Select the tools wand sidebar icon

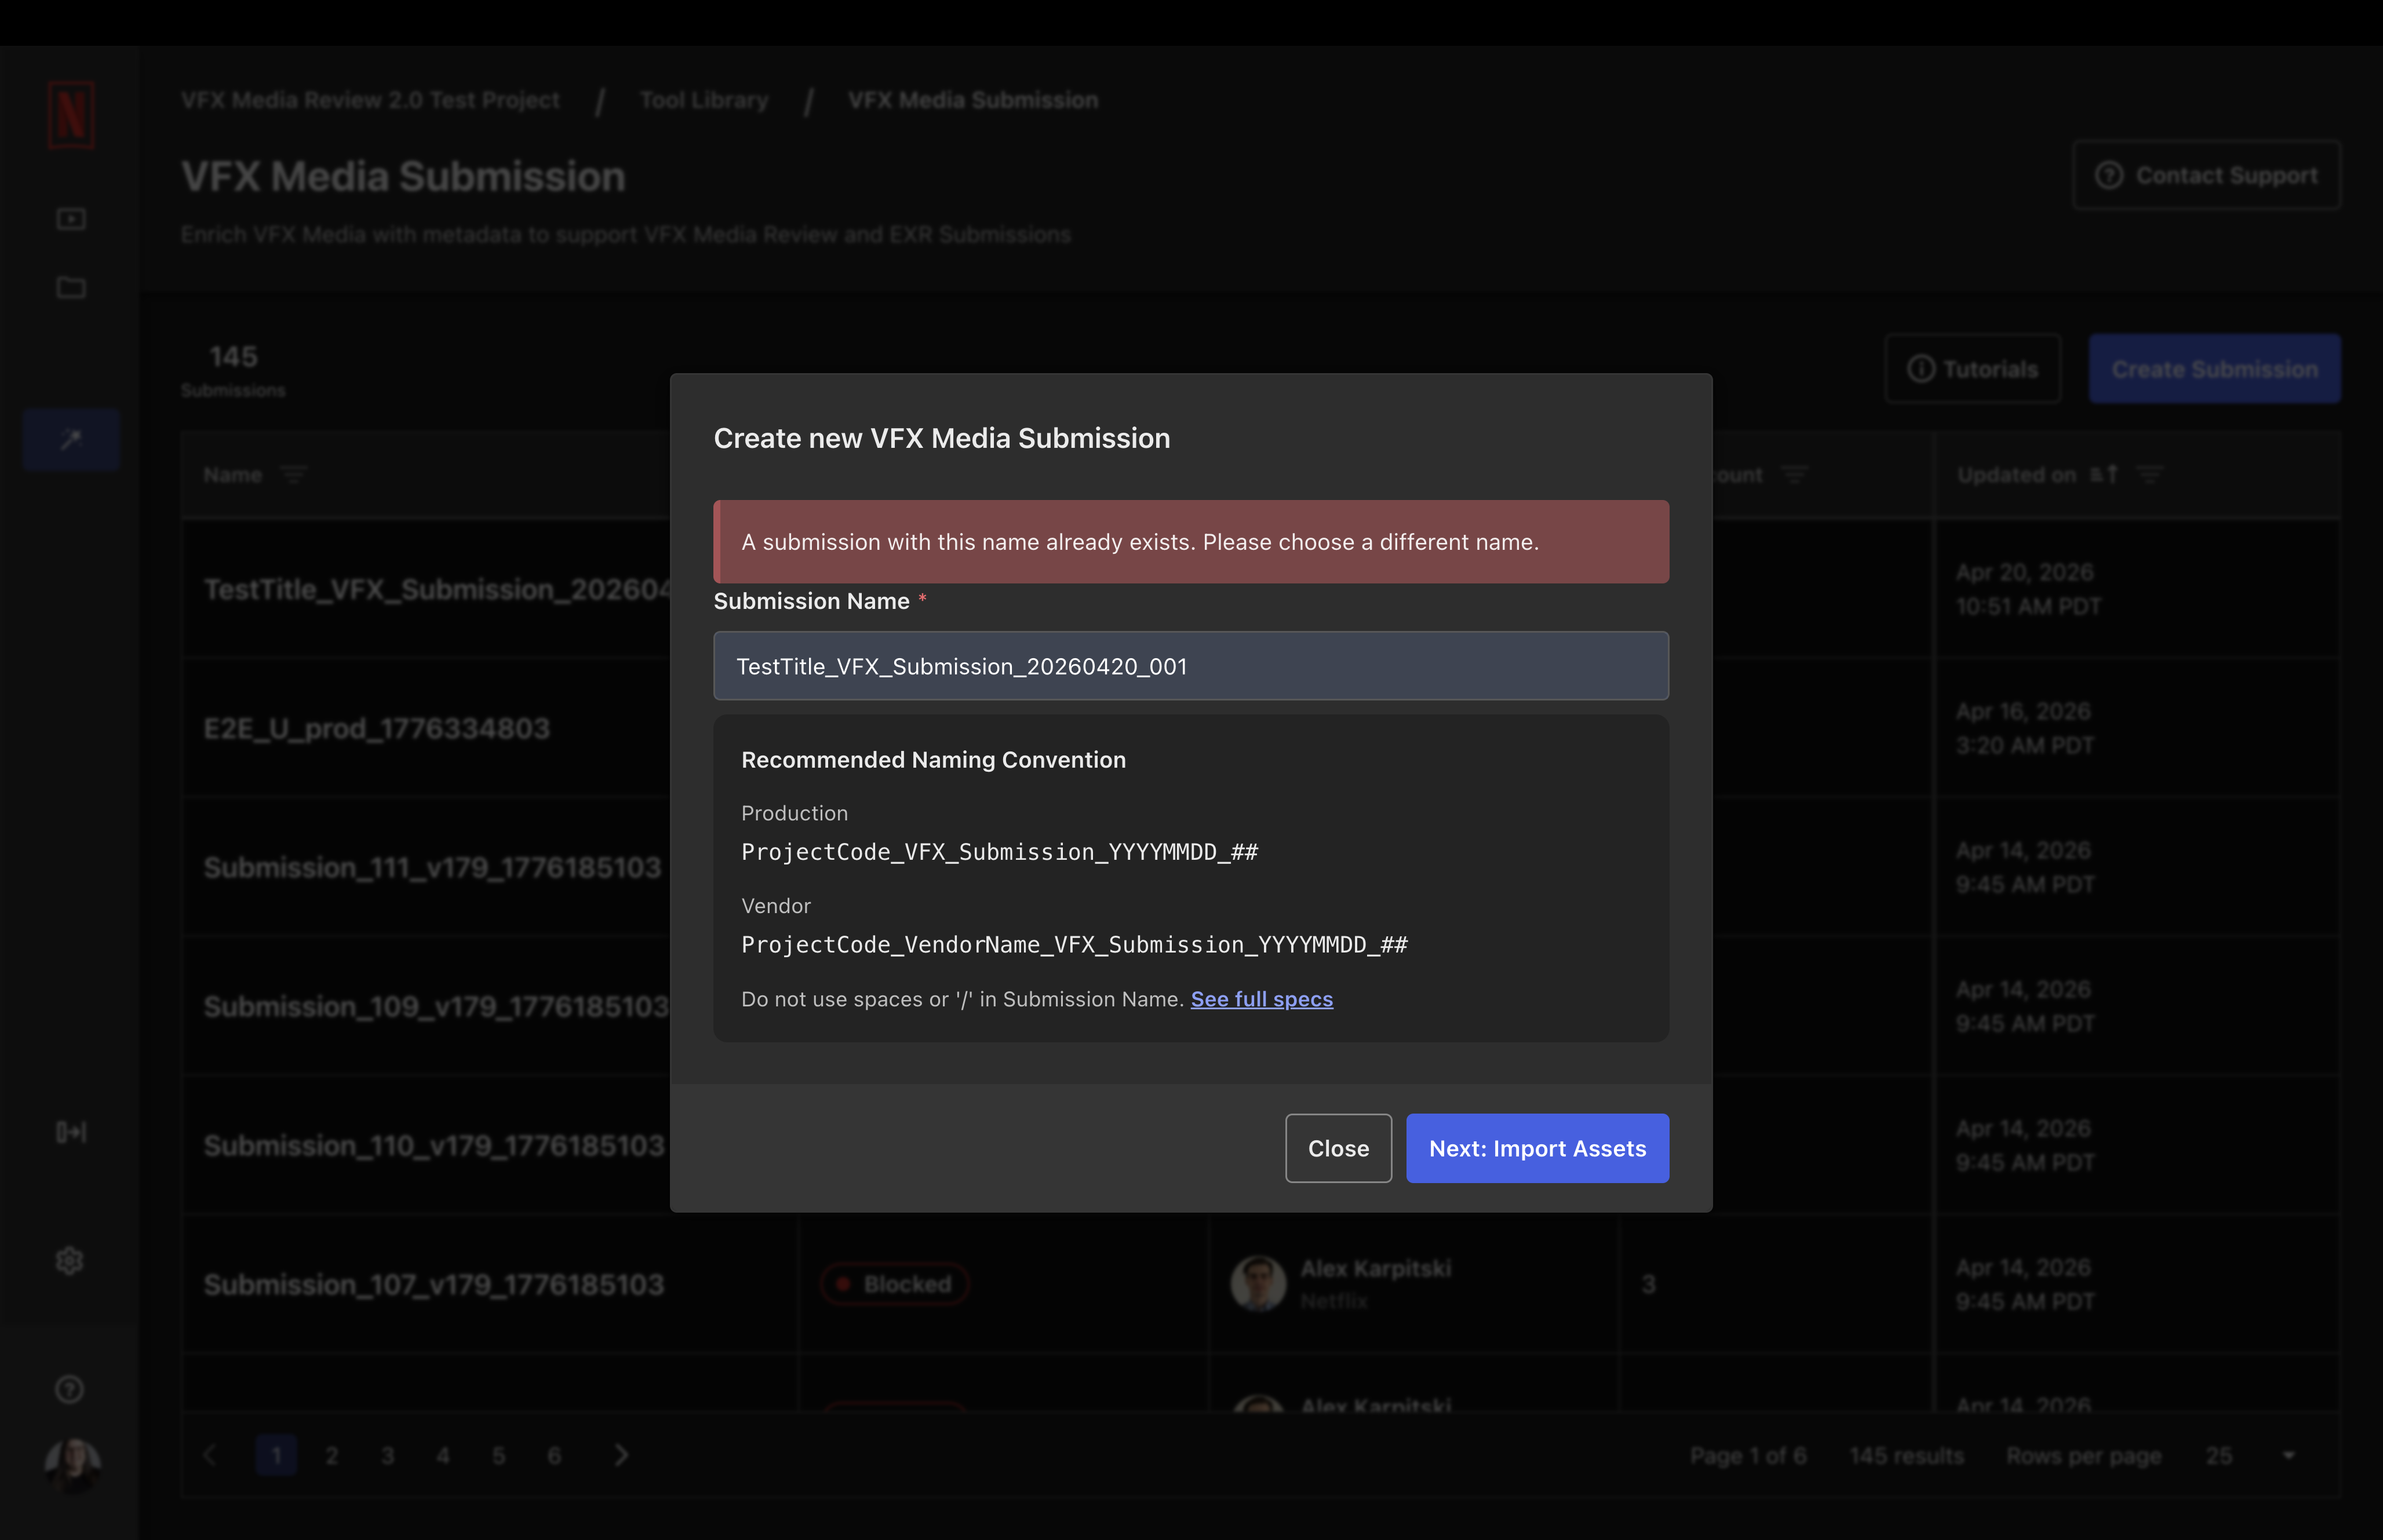click(71, 439)
